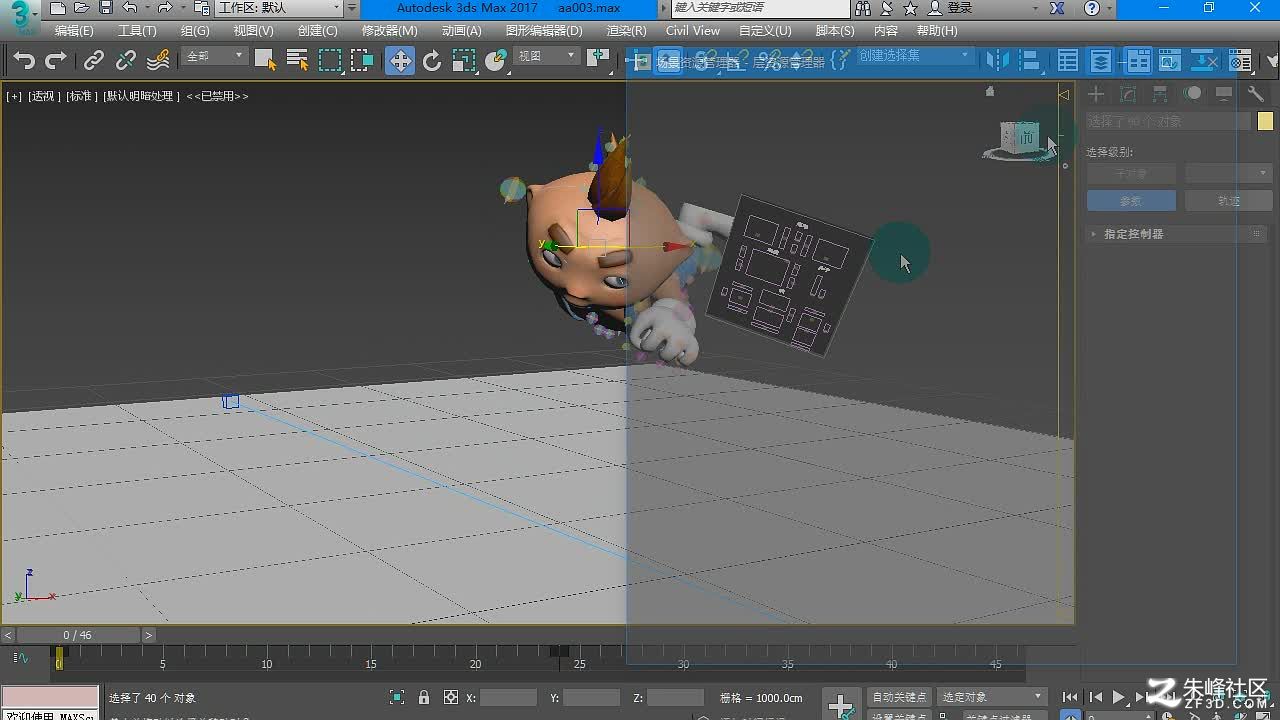Save the file with the floppy icon

pyautogui.click(x=105, y=8)
